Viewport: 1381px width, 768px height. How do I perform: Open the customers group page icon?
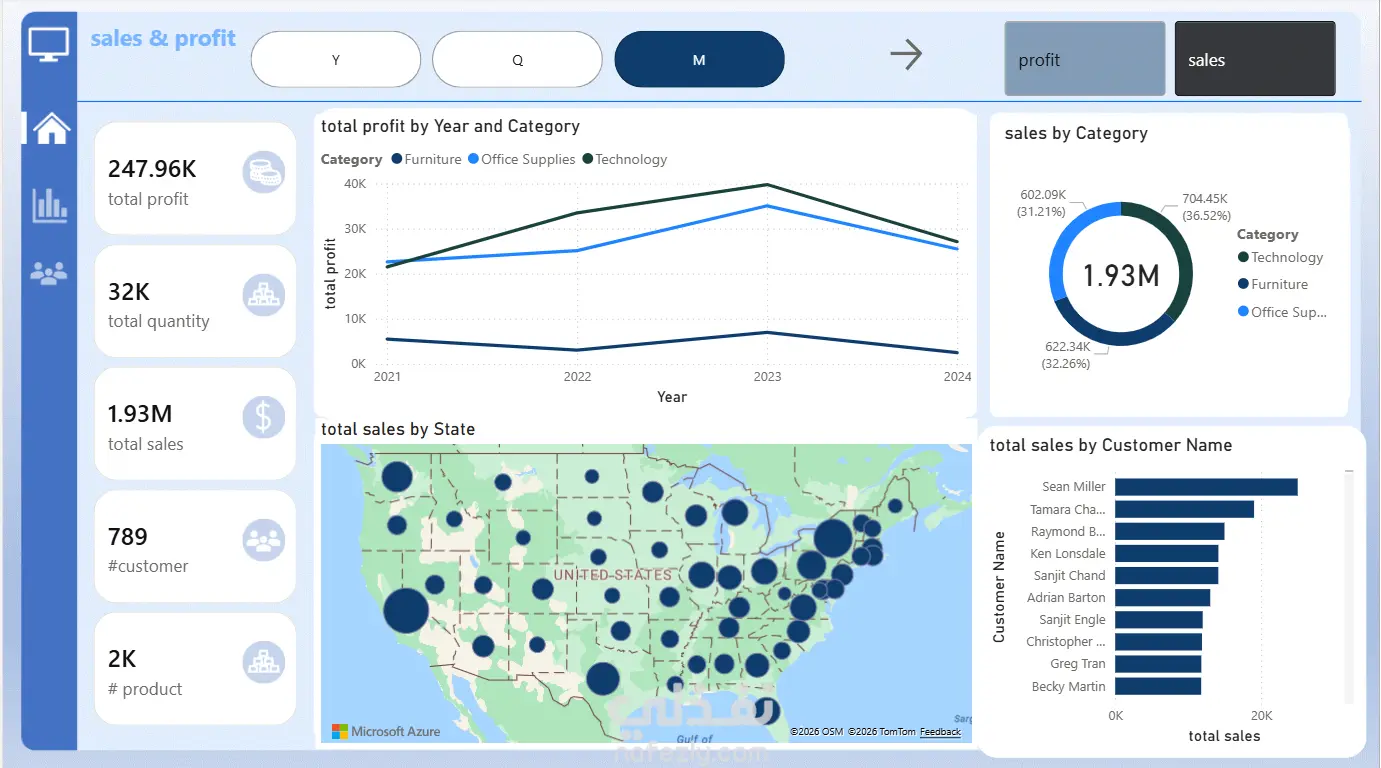[x=49, y=272]
